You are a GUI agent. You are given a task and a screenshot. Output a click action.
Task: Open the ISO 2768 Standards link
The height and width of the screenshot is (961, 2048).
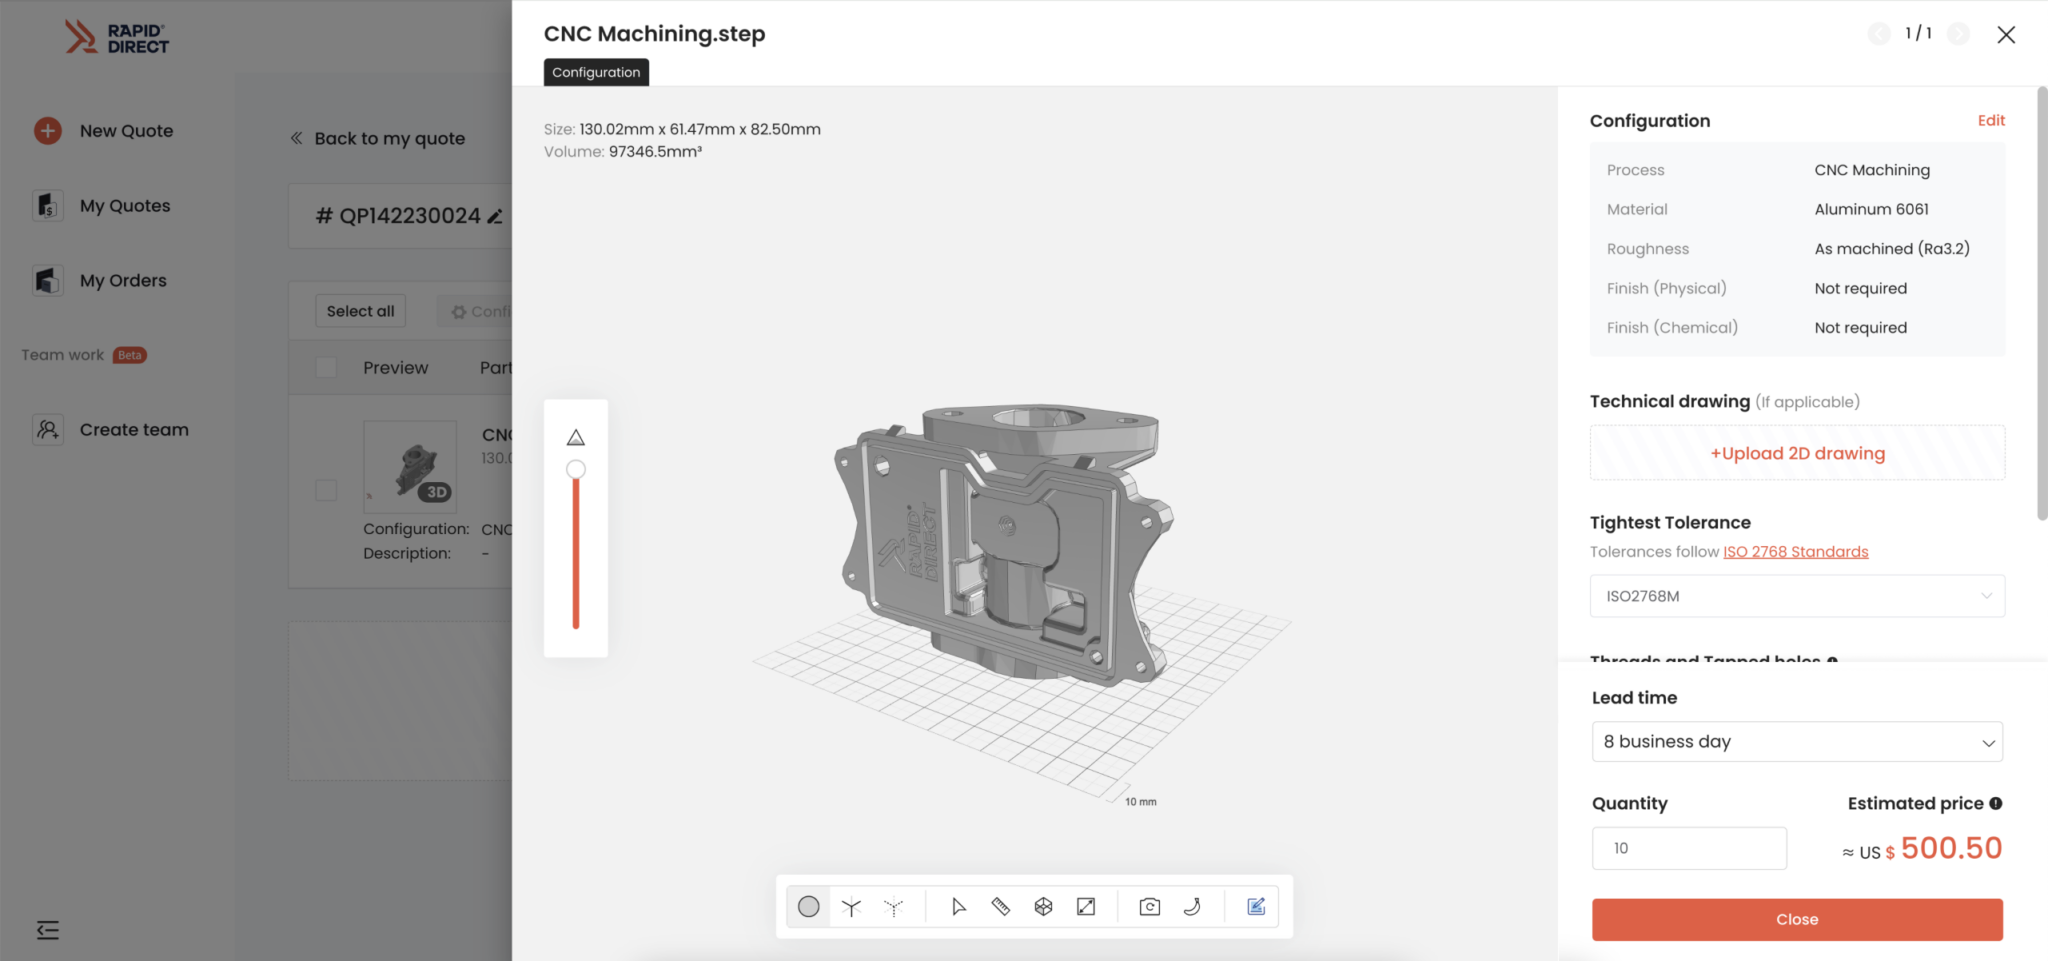pos(1795,551)
